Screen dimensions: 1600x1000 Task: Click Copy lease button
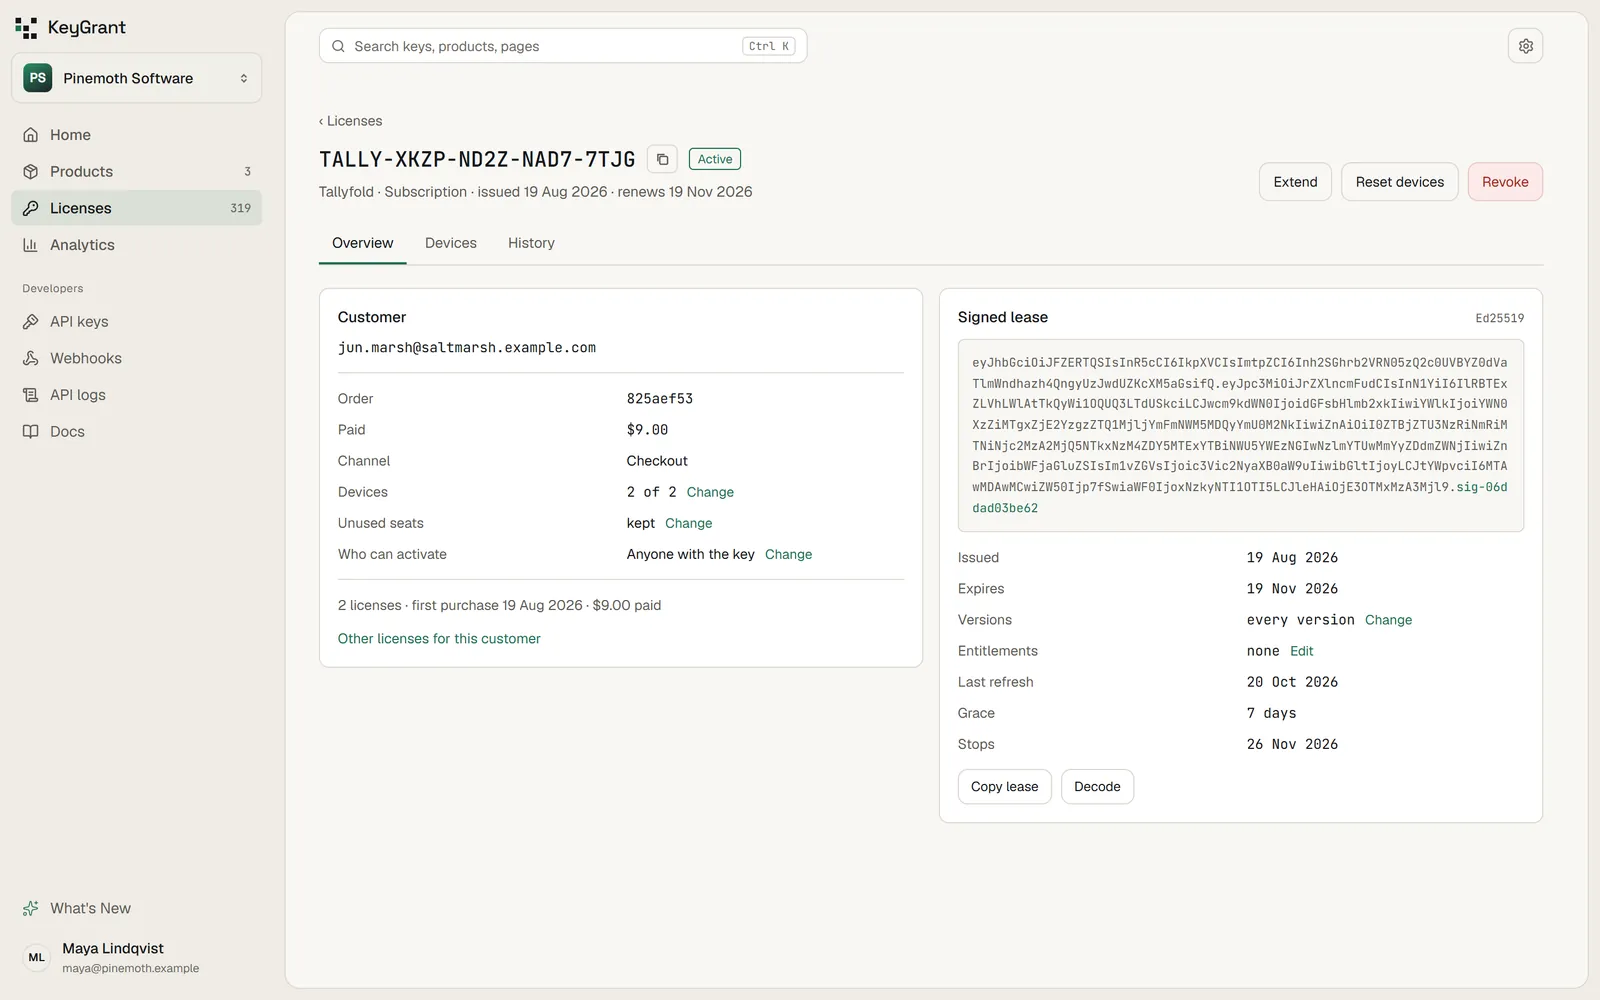point(1004,787)
